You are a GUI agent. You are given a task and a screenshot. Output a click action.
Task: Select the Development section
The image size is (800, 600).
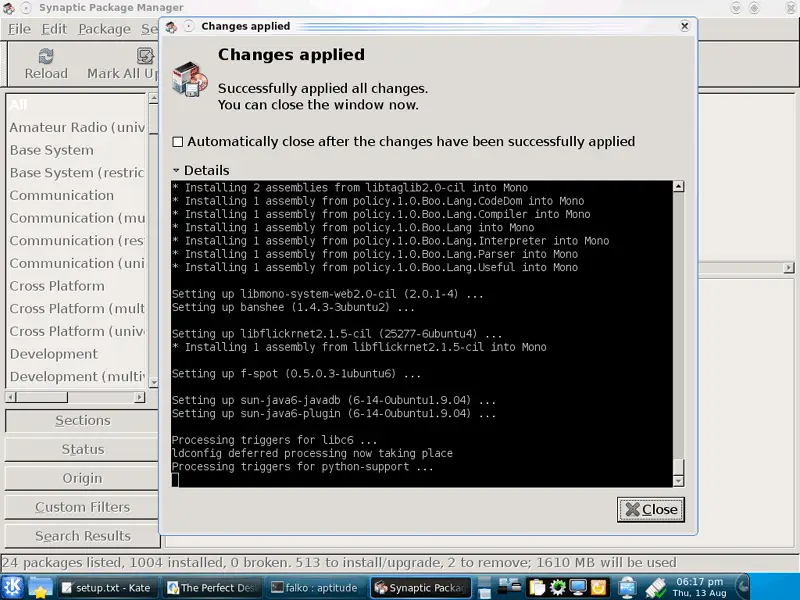pyautogui.click(x=77, y=354)
